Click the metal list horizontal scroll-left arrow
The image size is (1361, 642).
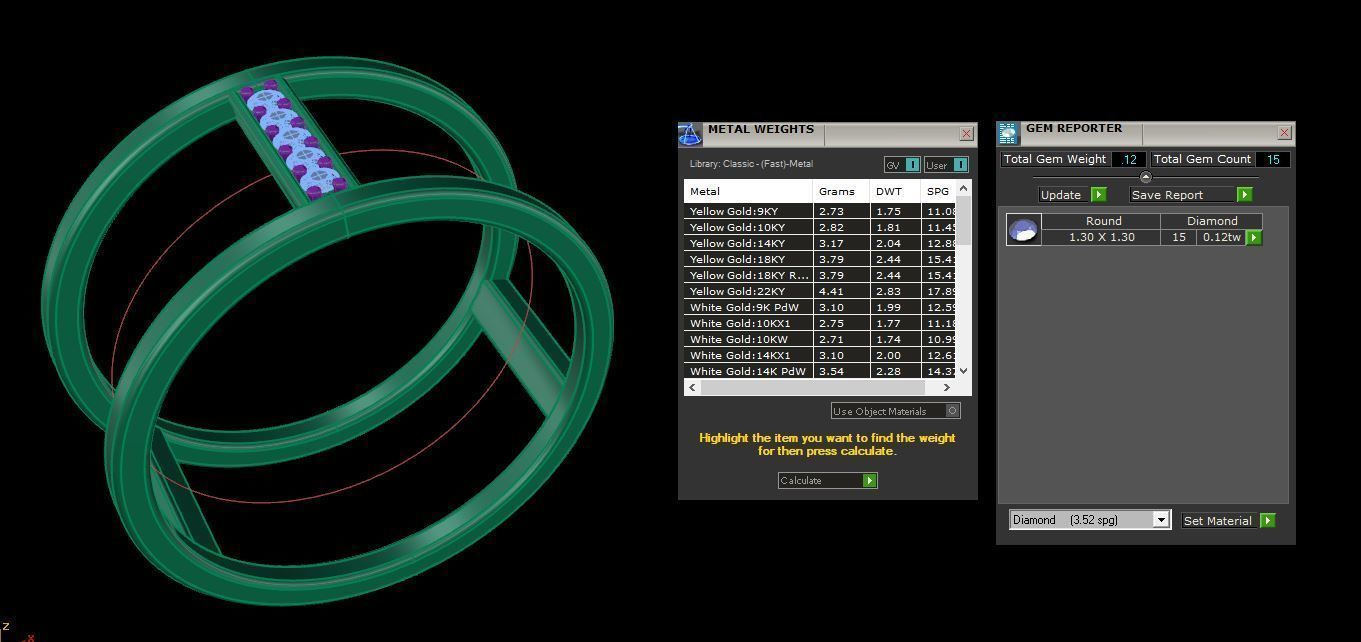pos(691,387)
